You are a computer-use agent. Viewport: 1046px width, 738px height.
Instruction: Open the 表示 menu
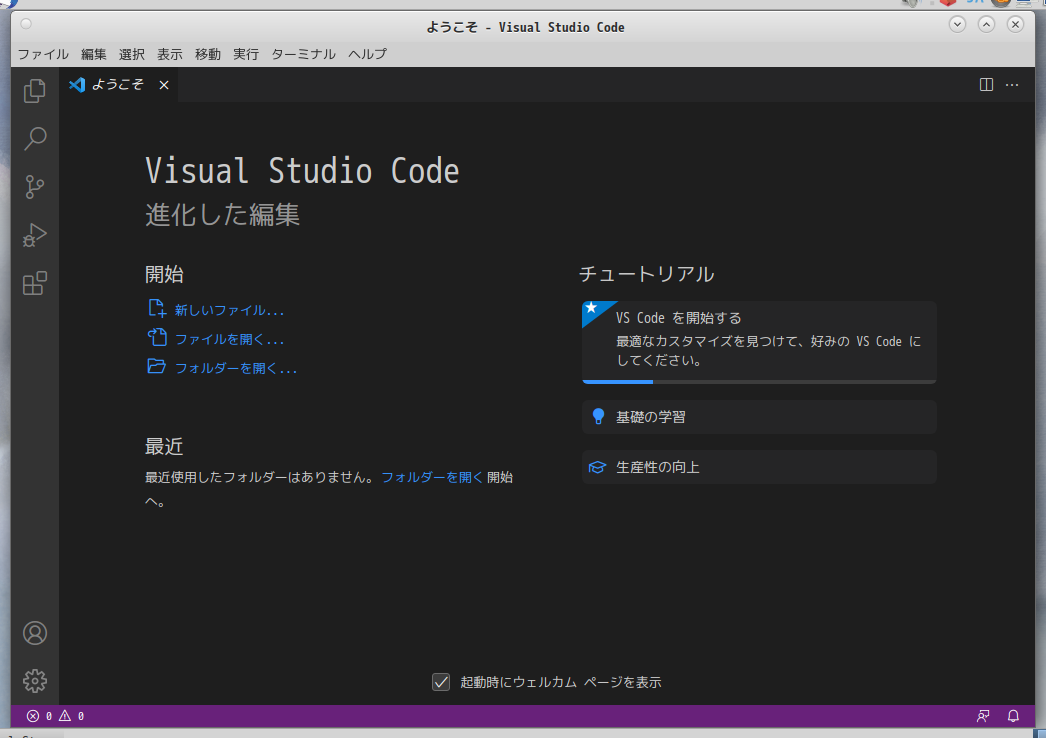point(169,54)
